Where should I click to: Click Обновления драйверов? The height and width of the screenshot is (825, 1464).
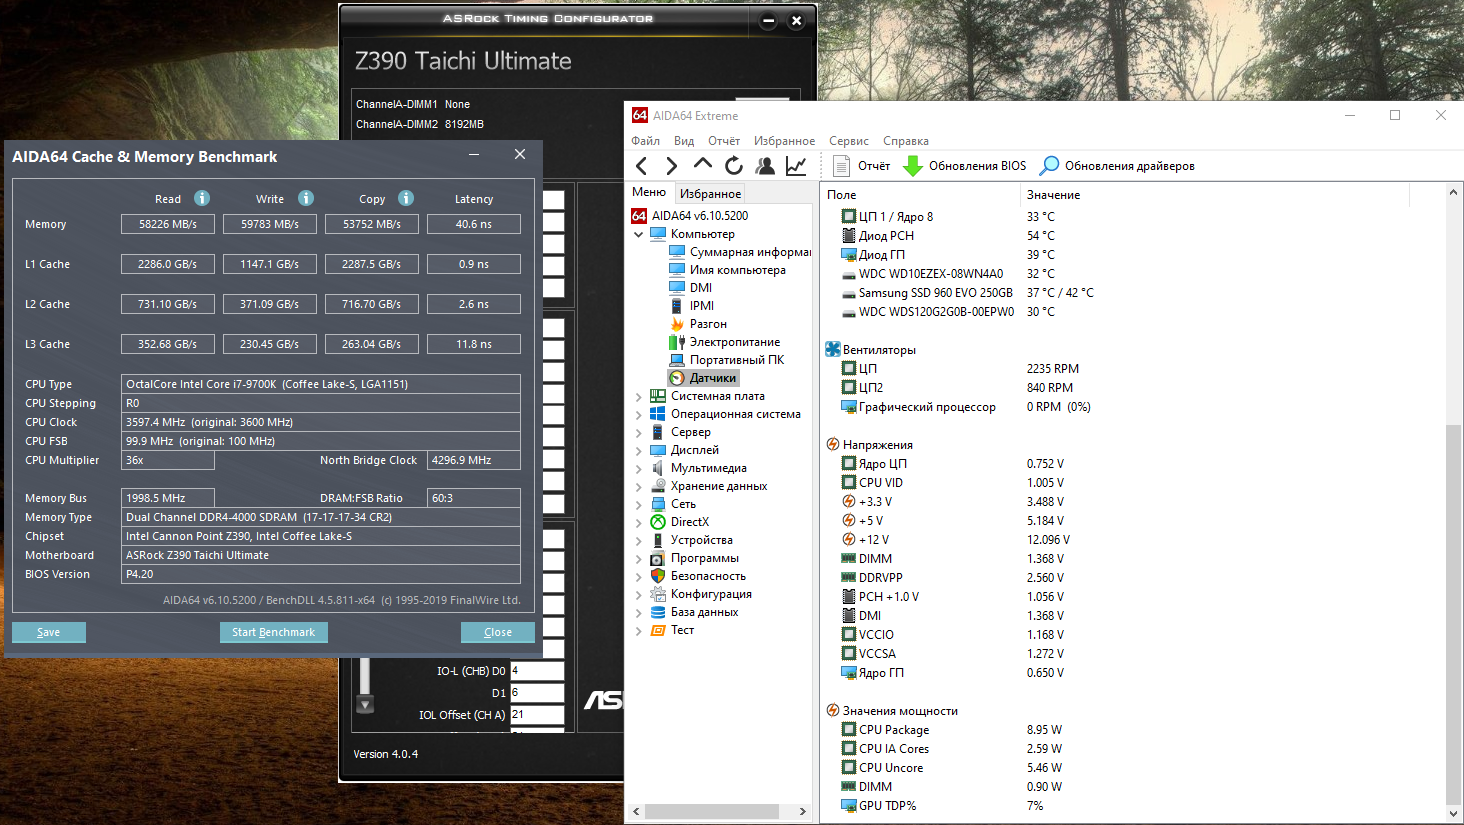1118,166
